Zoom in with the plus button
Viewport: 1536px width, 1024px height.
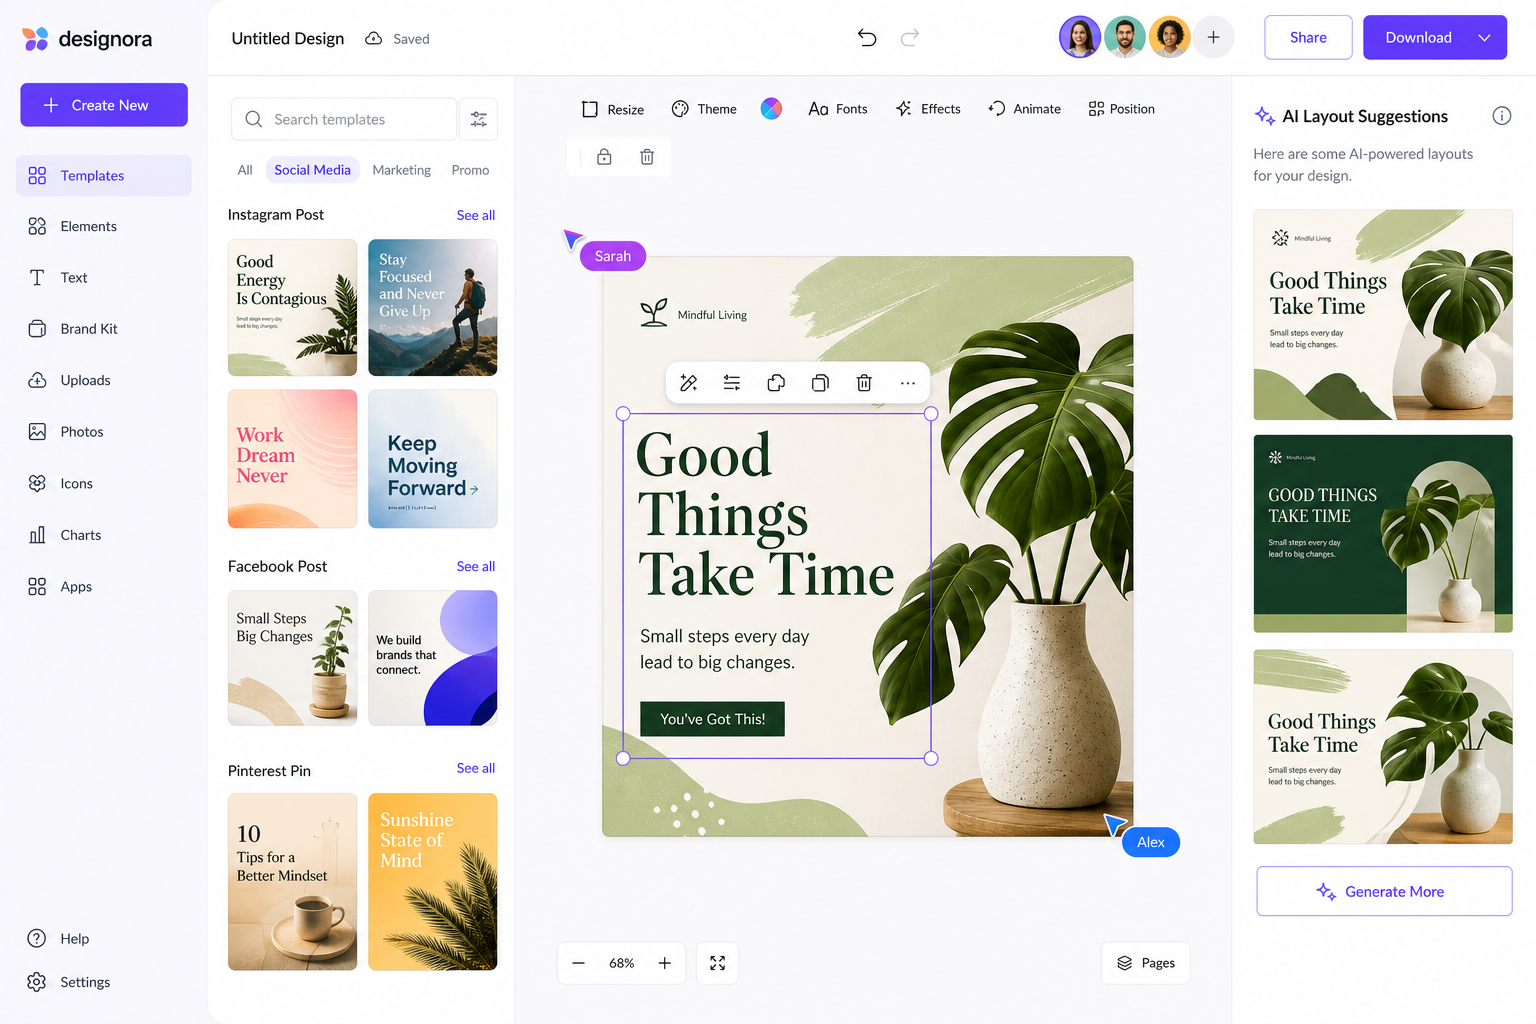pyautogui.click(x=664, y=963)
